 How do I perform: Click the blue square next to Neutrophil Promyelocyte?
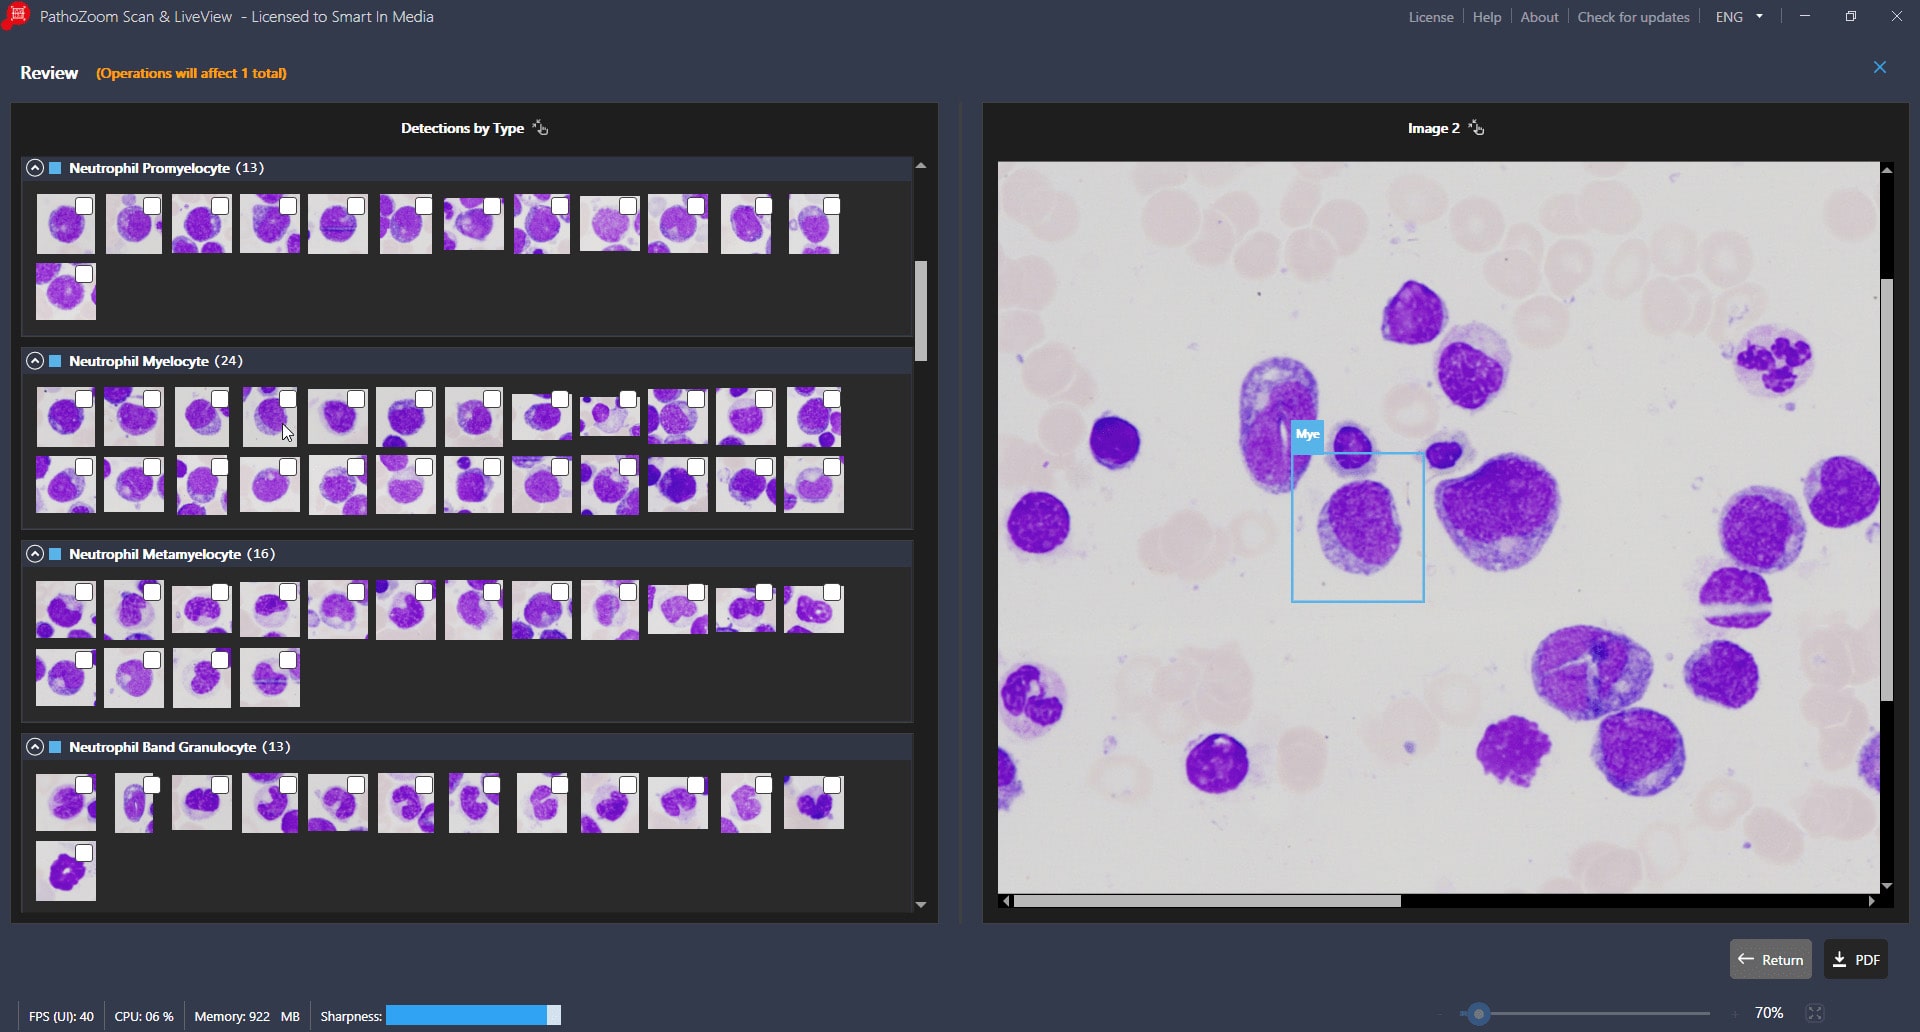point(56,168)
